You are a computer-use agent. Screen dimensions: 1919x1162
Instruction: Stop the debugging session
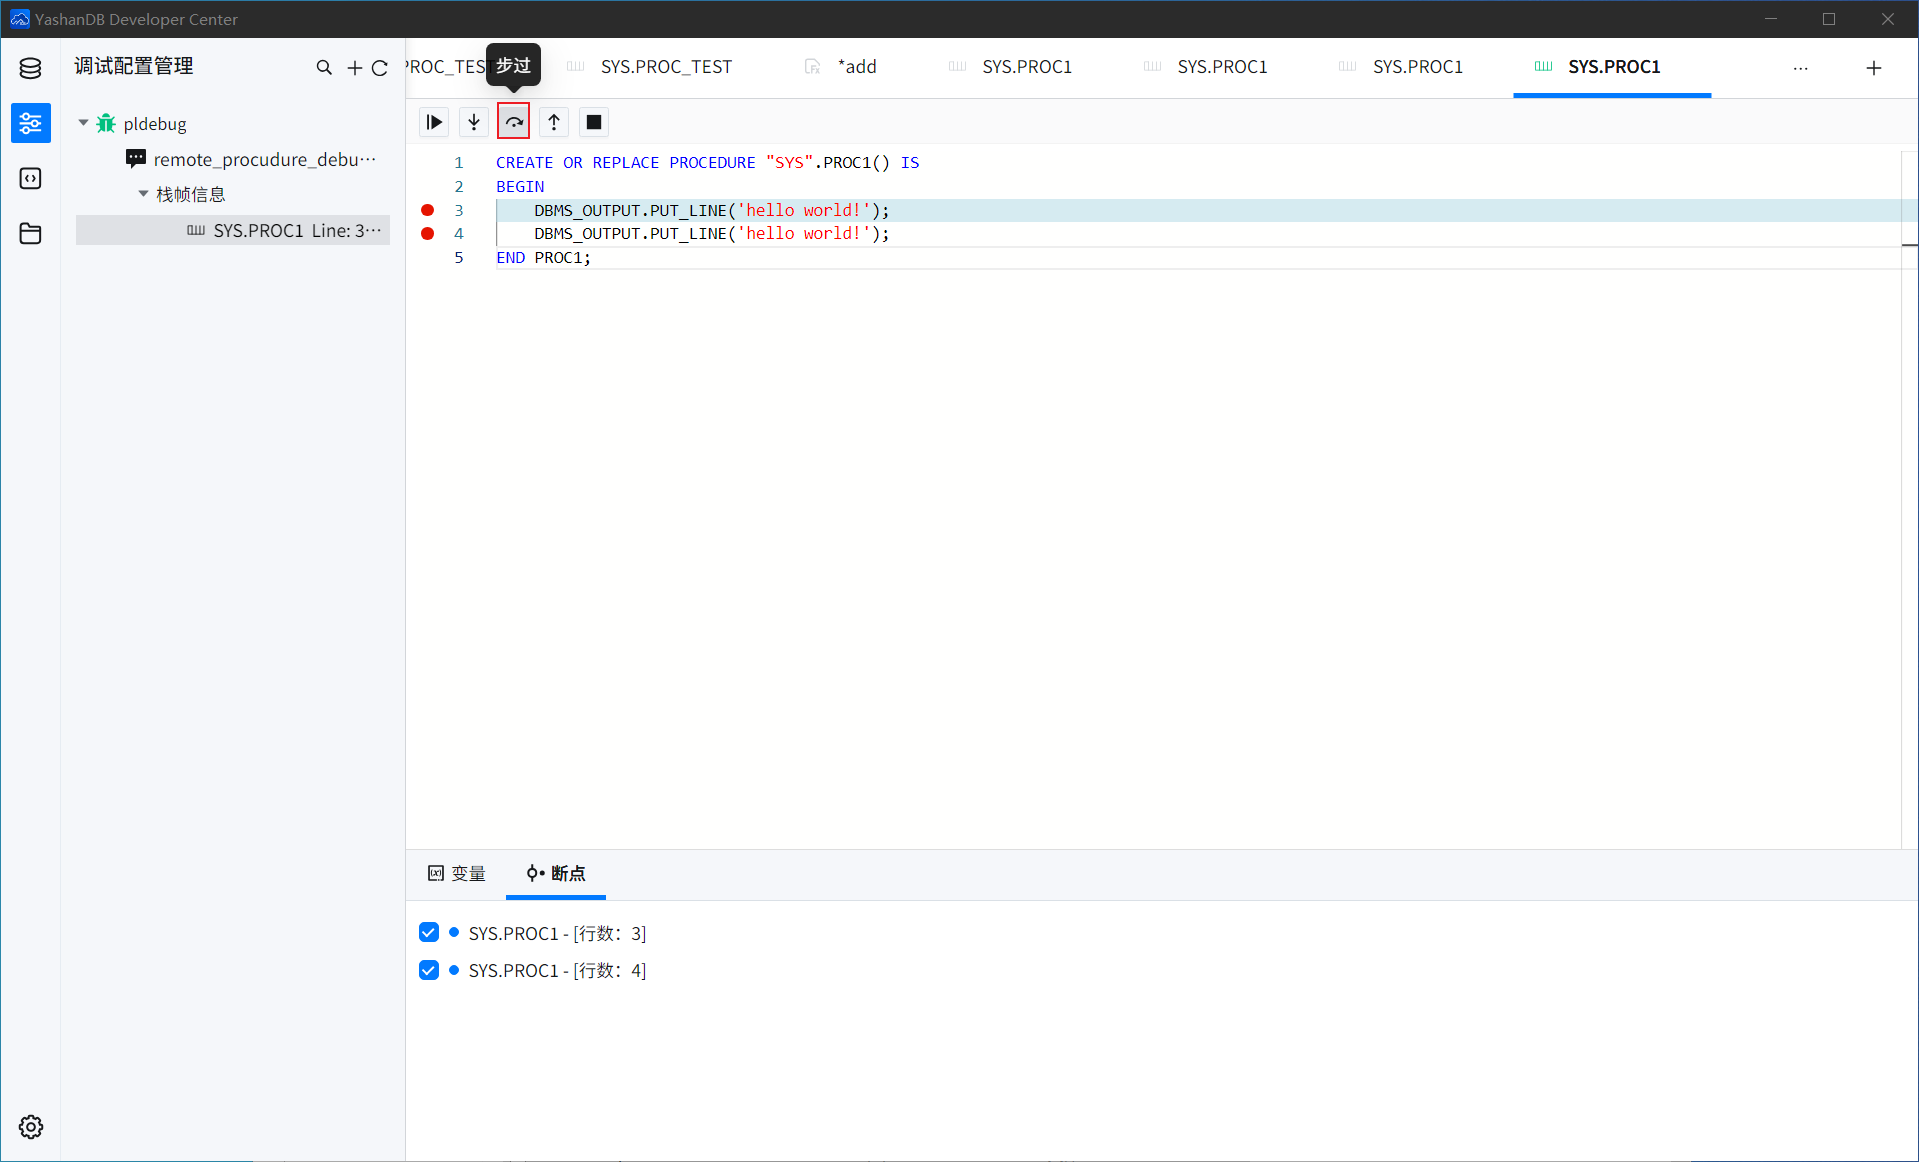click(594, 122)
